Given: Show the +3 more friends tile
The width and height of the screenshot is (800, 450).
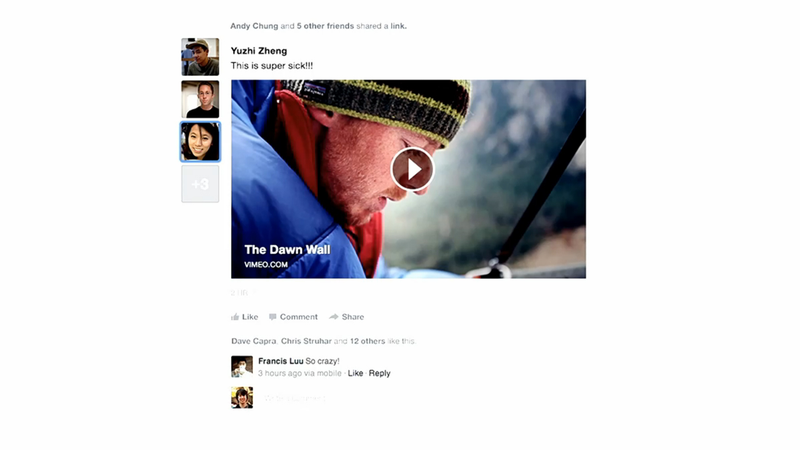Looking at the screenshot, I should tap(200, 184).
